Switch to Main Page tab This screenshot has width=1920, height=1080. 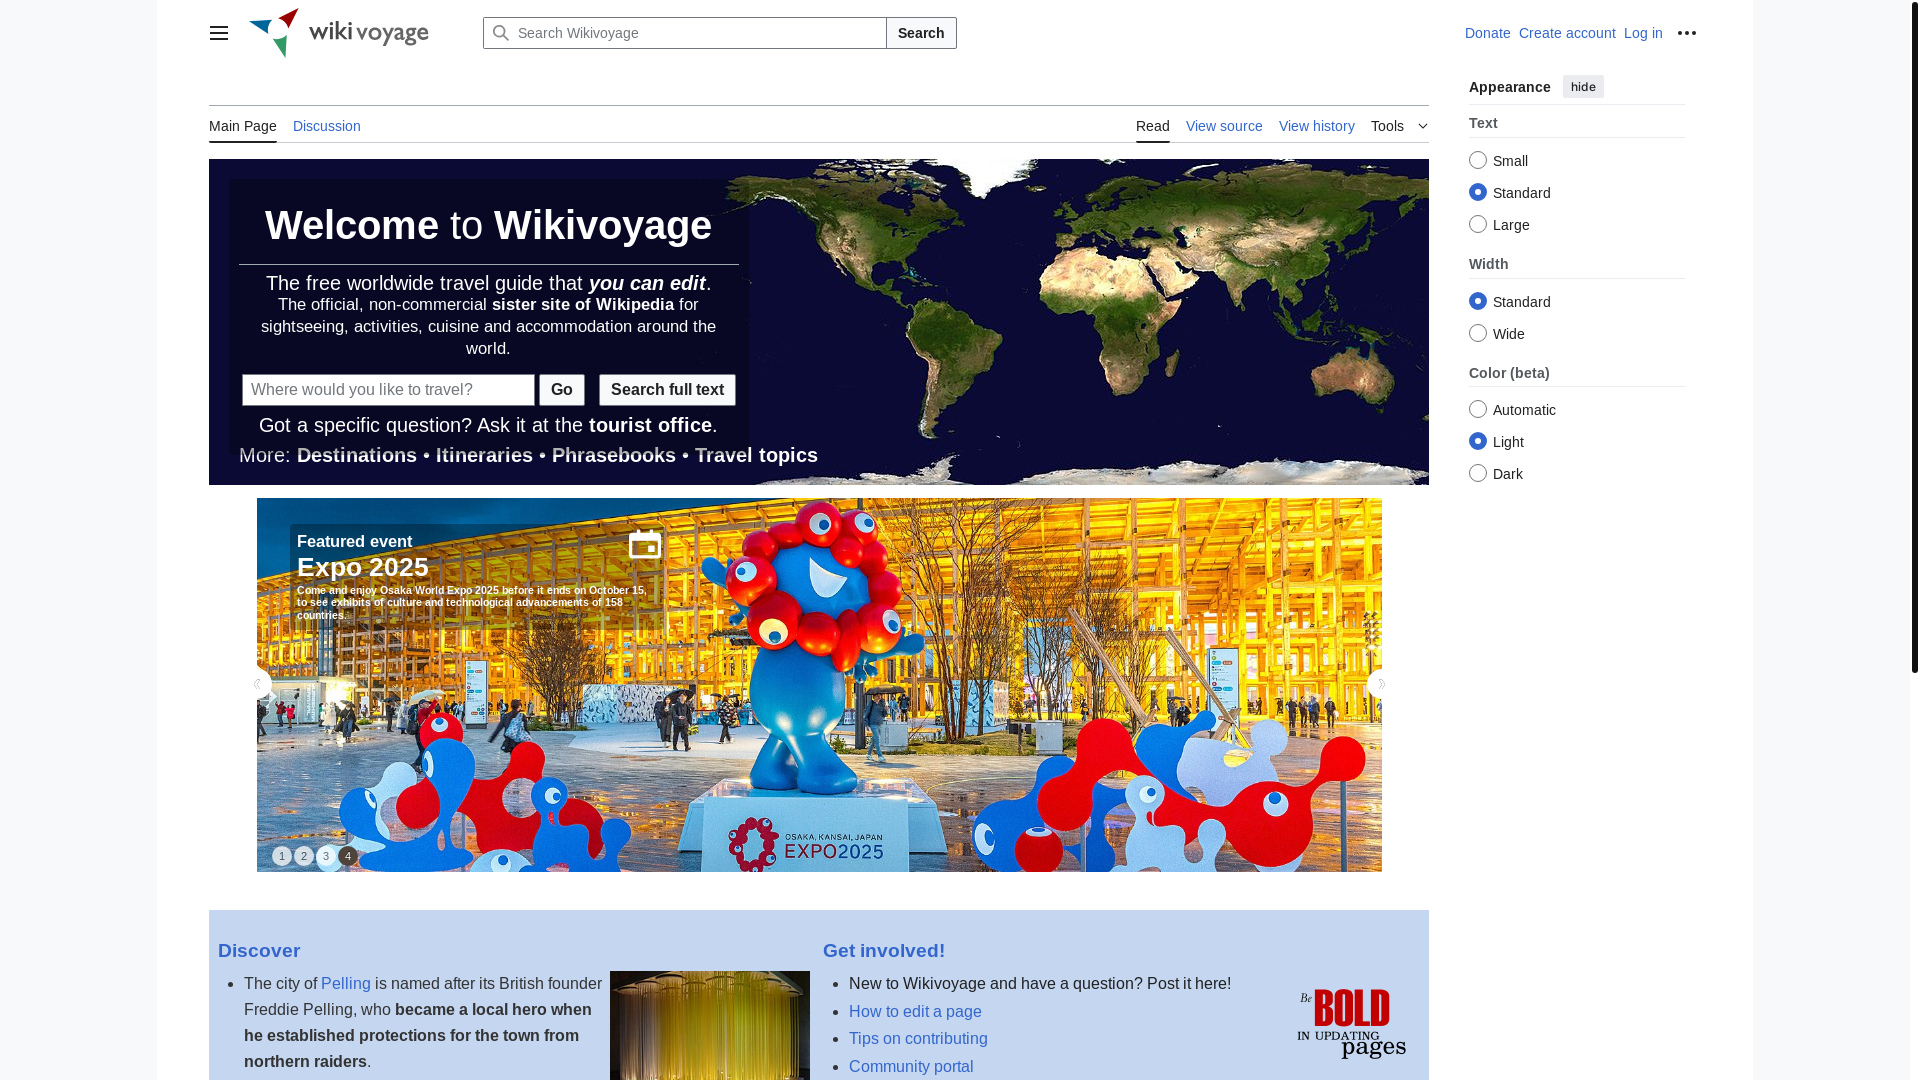click(243, 126)
